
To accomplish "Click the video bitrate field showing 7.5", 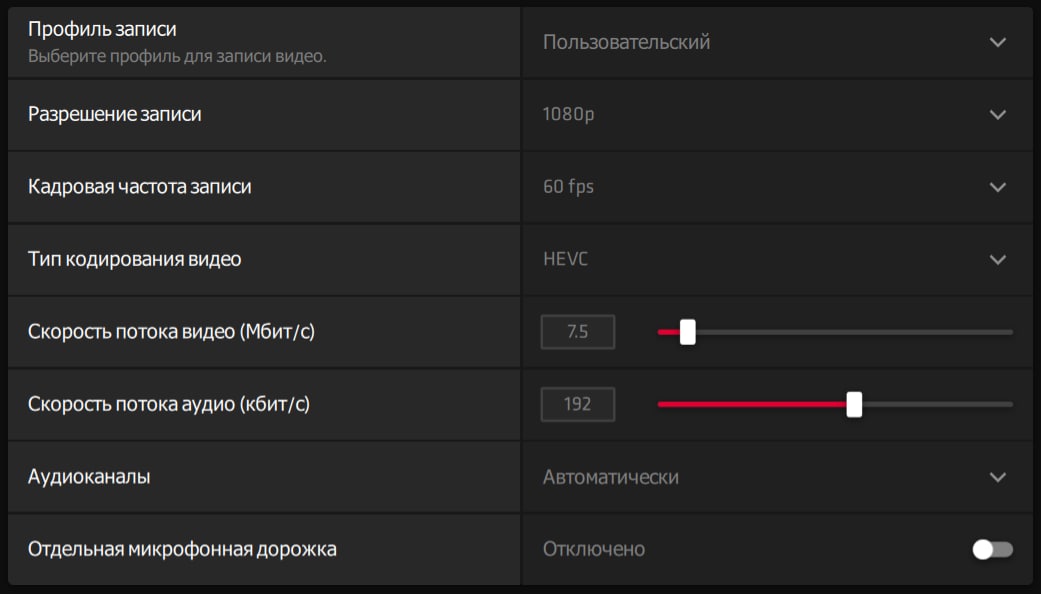I will point(577,332).
